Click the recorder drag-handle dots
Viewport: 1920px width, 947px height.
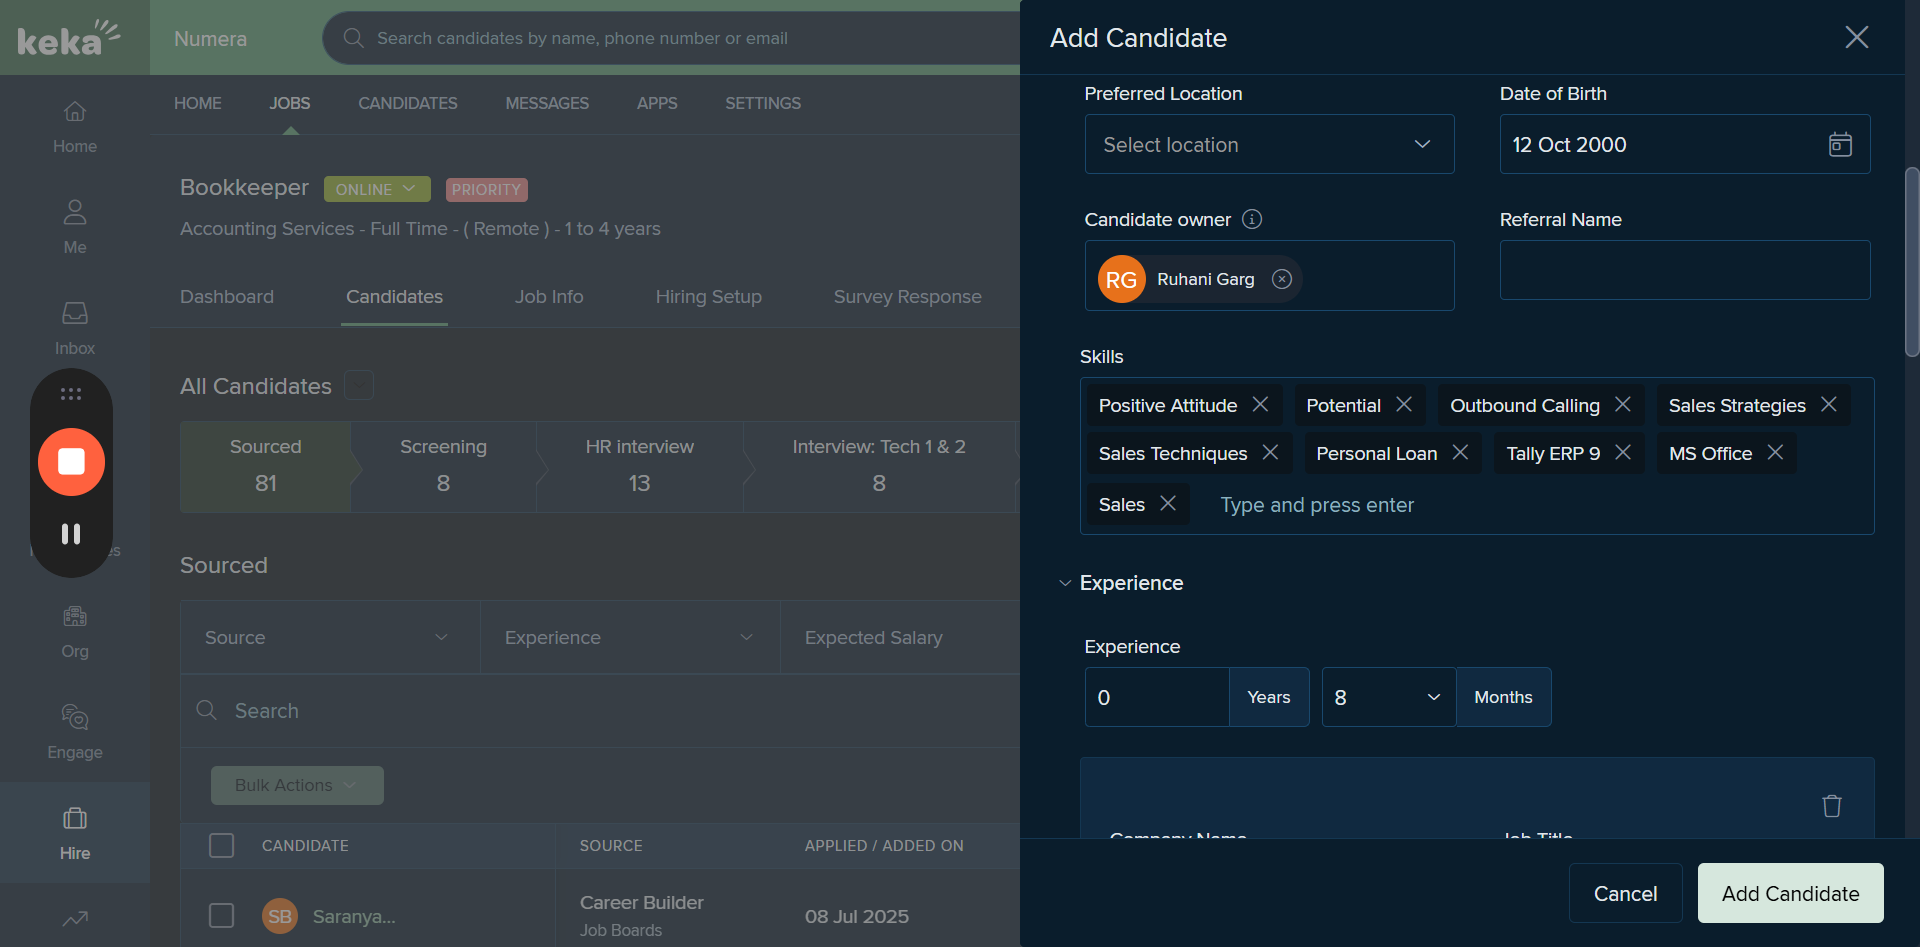pos(71,394)
